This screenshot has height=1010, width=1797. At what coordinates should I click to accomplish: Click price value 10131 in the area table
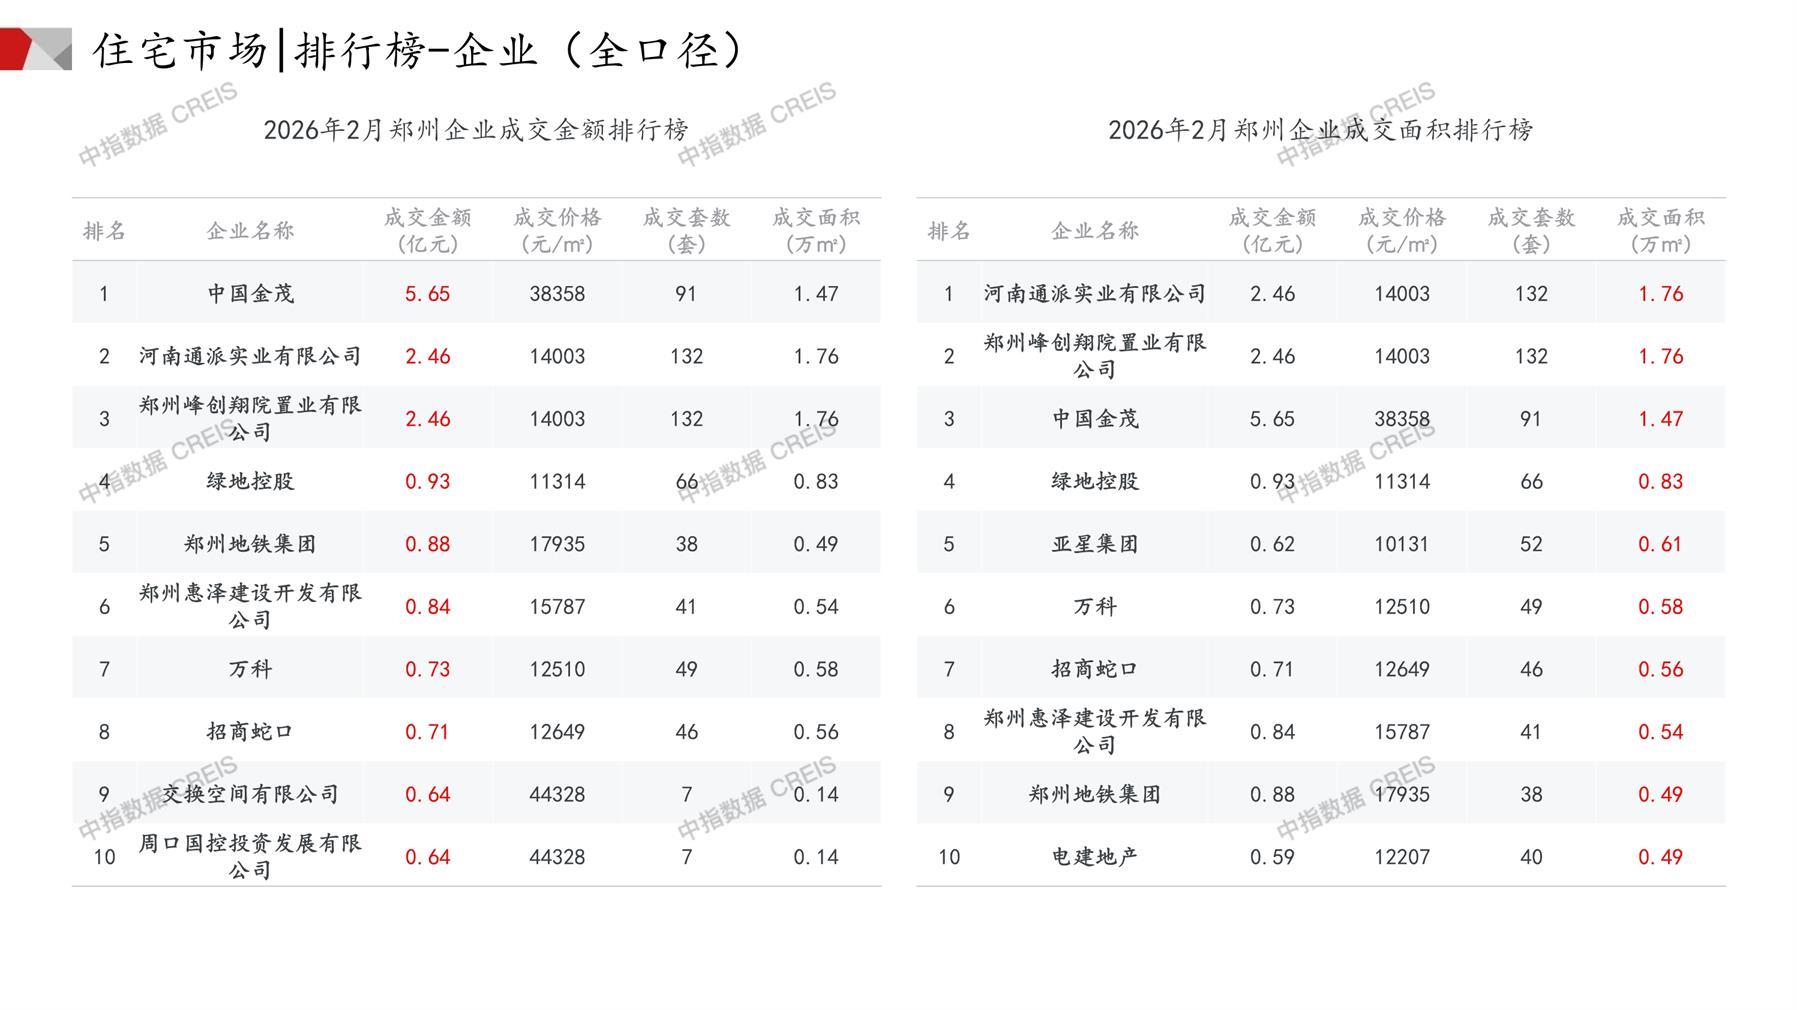point(1401,544)
